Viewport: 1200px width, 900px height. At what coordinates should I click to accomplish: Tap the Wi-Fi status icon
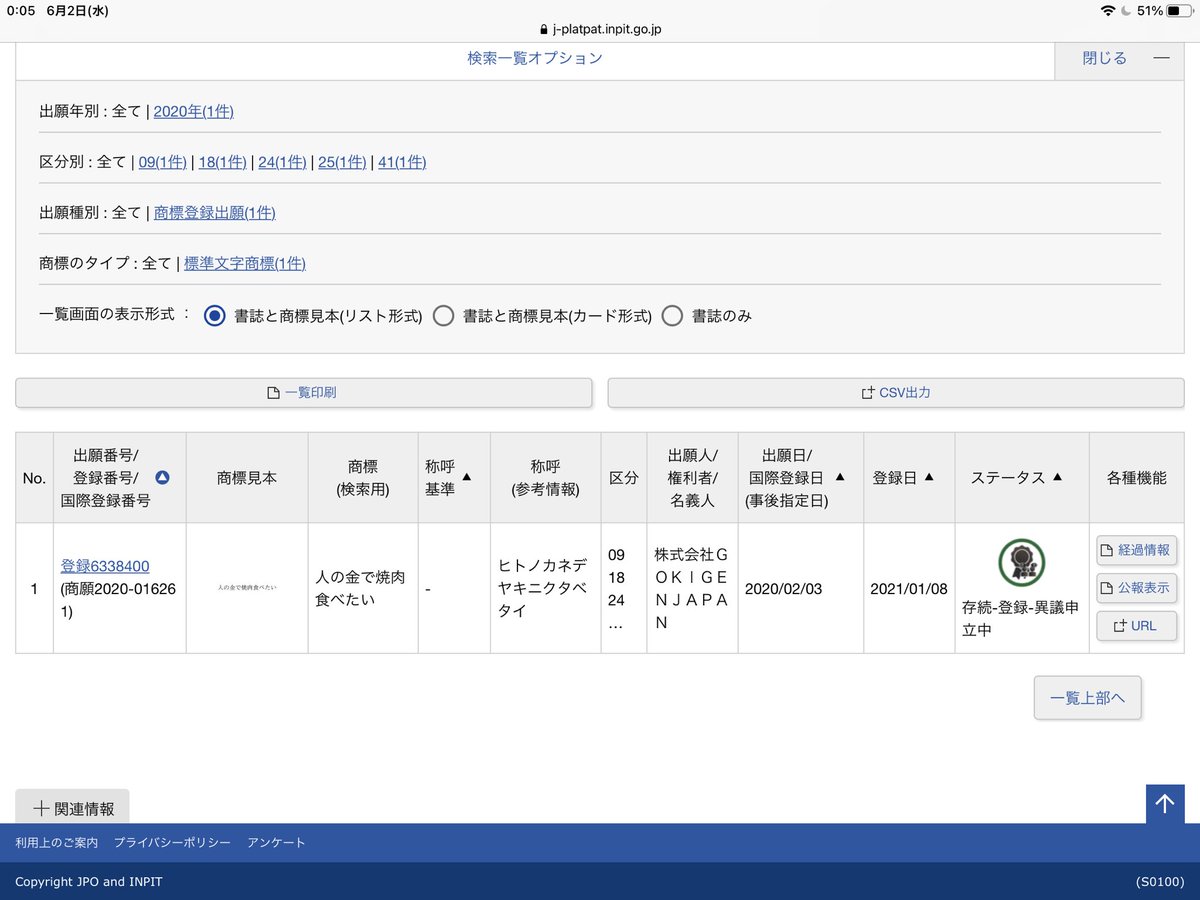tap(1107, 11)
